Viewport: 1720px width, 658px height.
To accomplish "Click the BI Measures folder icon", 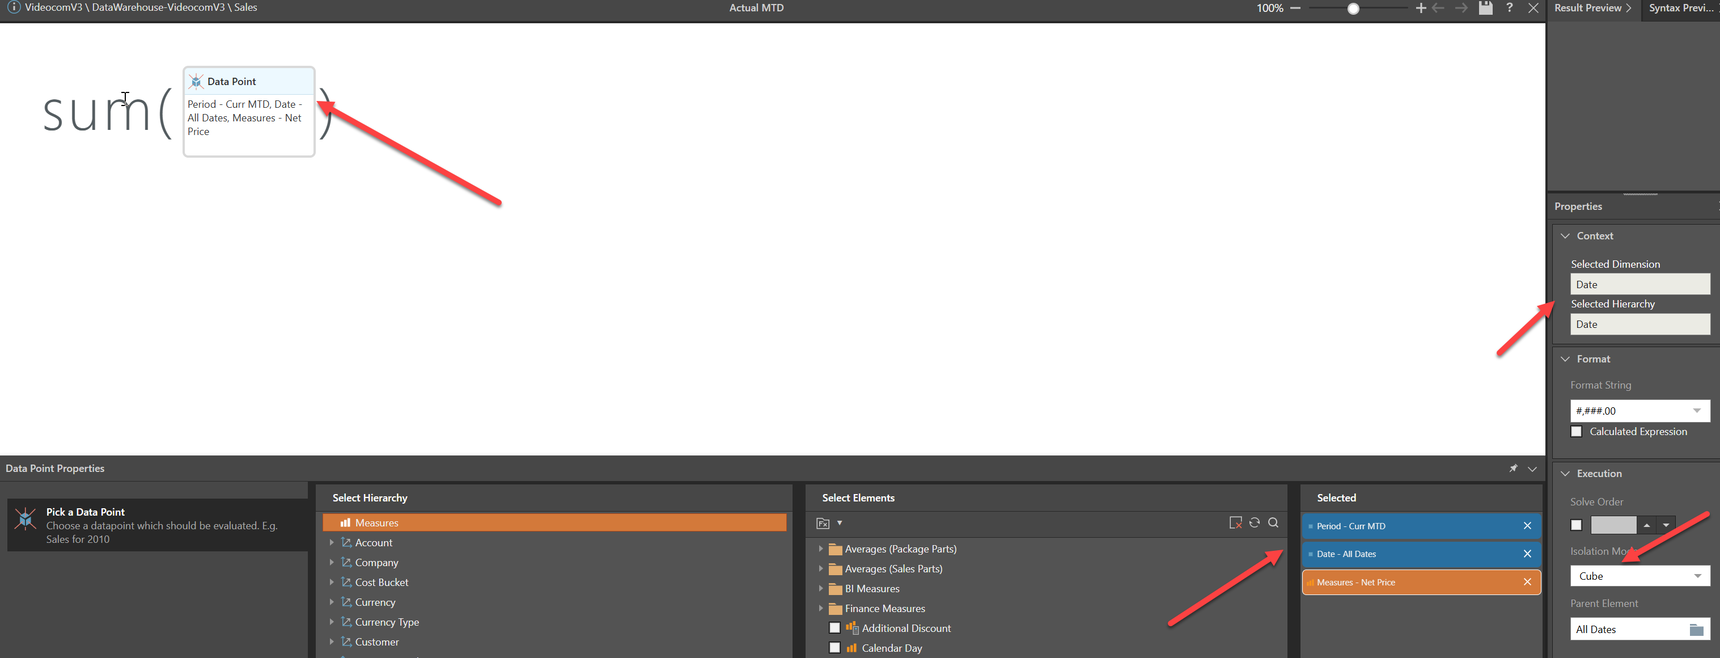I will click(x=835, y=588).
